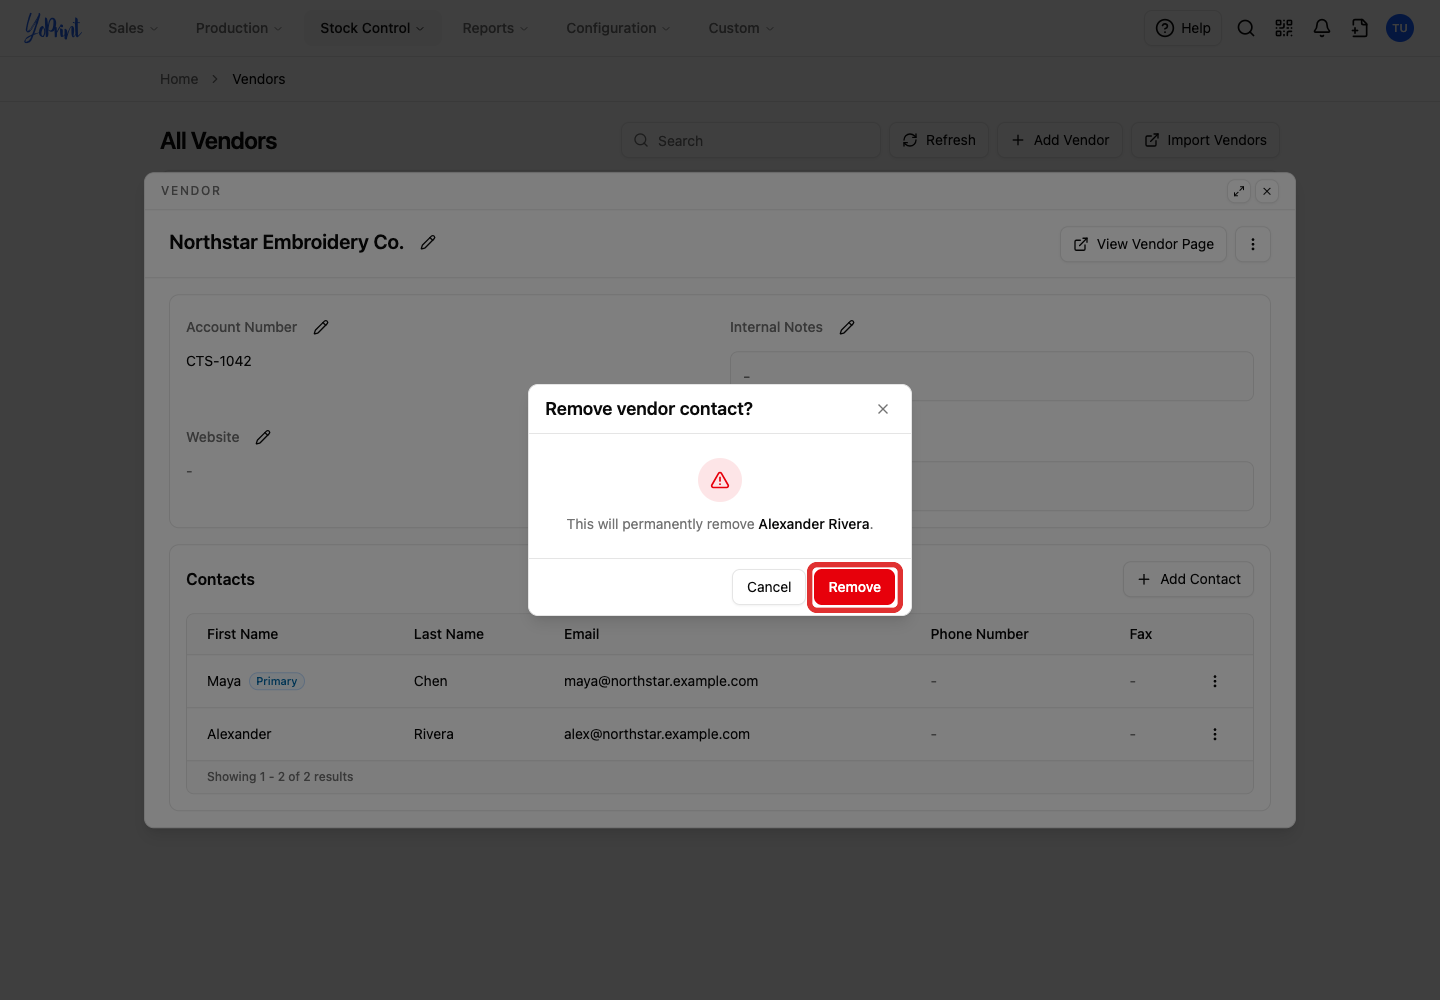This screenshot has height=1000, width=1440.
Task: Click the Rivera last name cell
Action: [x=434, y=734]
